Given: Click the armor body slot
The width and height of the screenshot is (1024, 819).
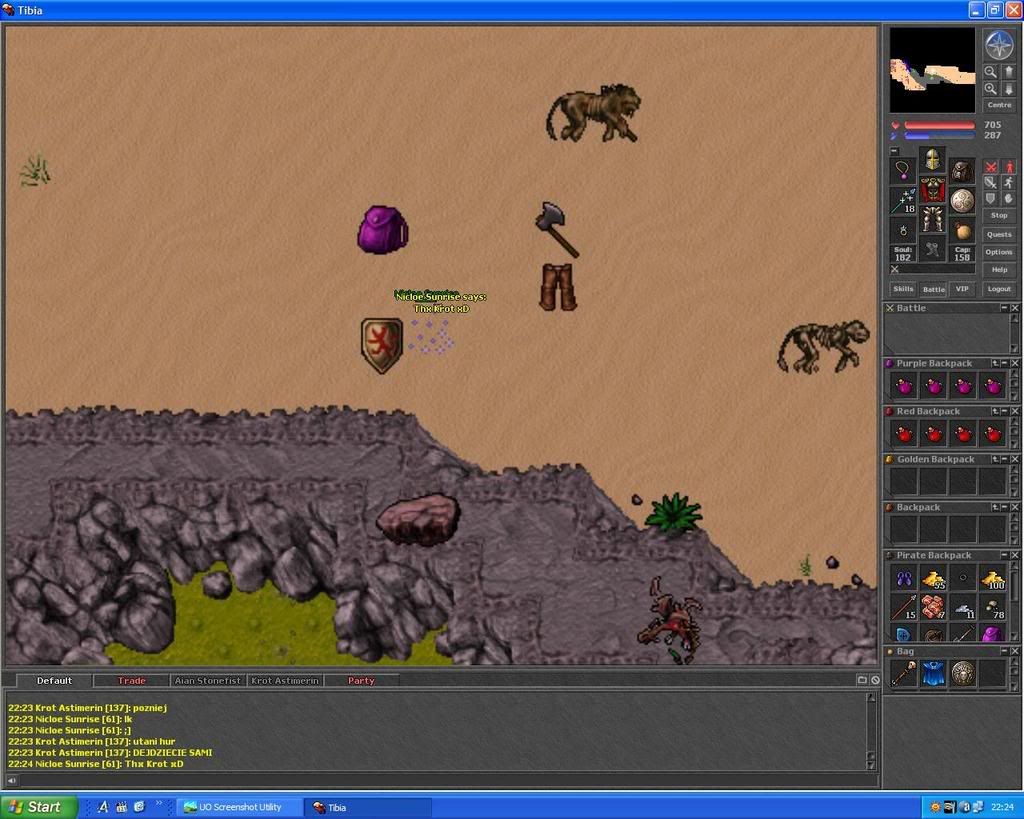Looking at the screenshot, I should click(x=933, y=190).
